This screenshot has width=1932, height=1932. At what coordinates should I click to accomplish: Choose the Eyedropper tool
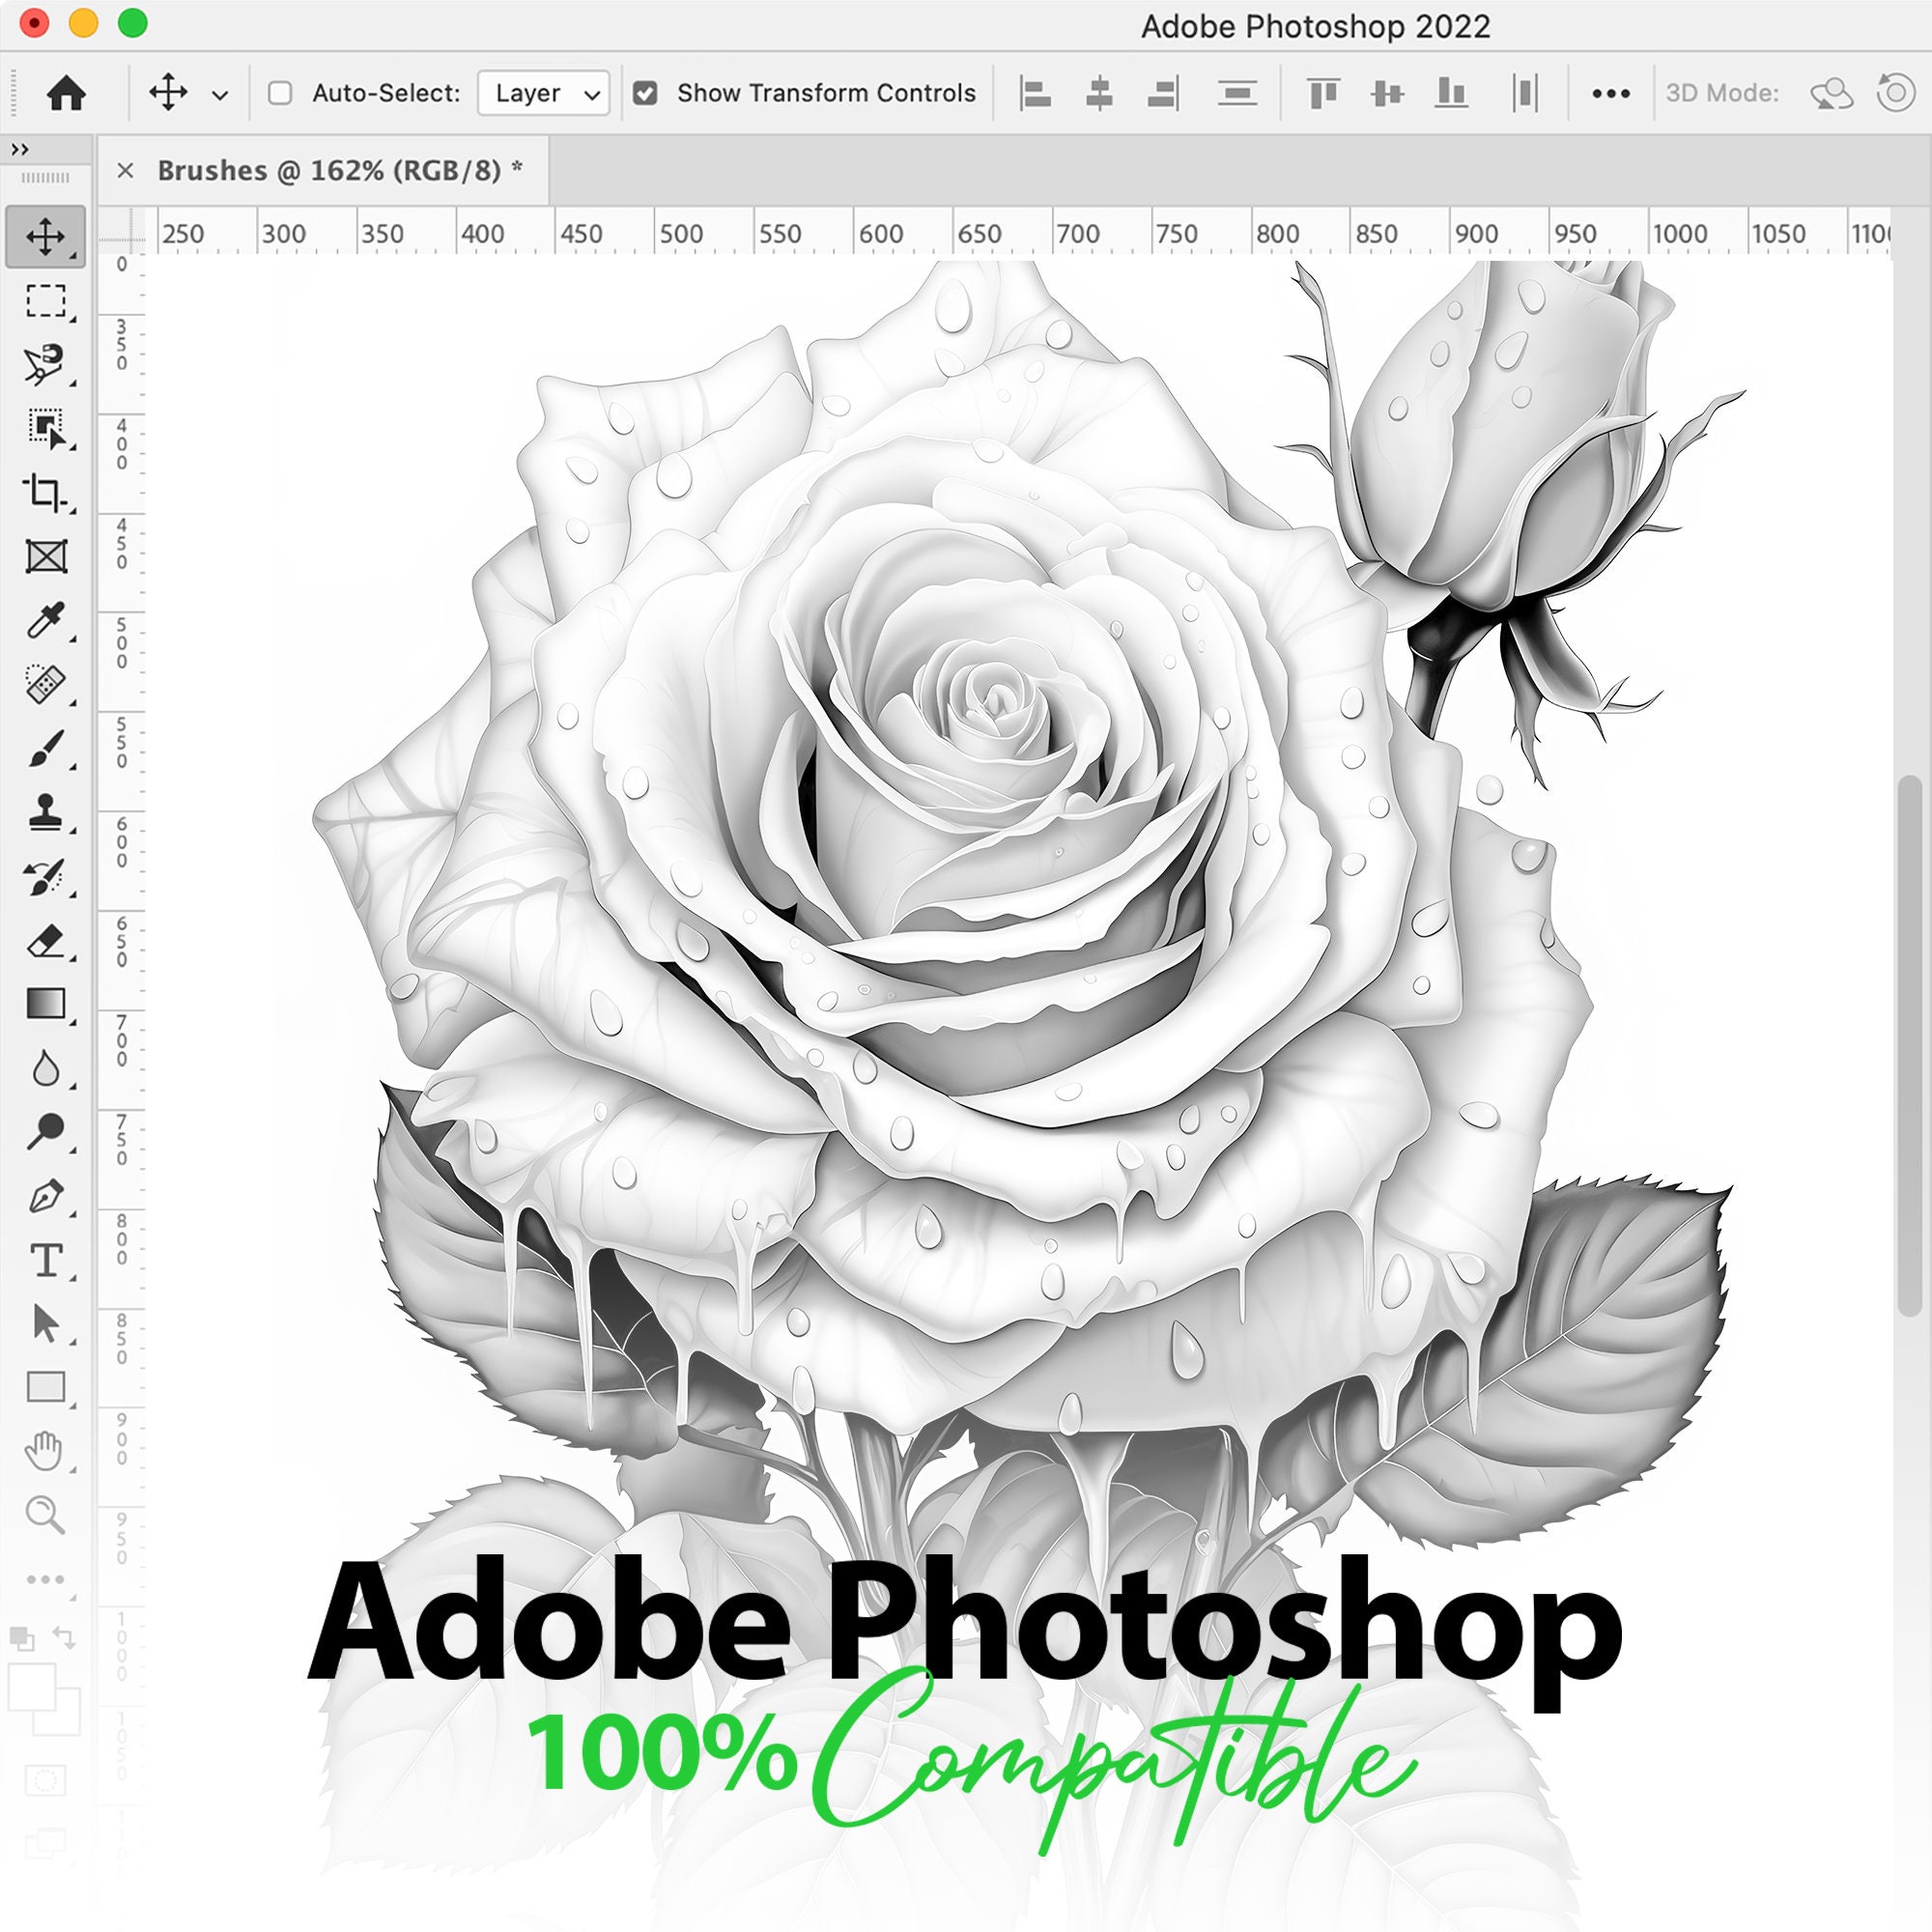click(45, 621)
